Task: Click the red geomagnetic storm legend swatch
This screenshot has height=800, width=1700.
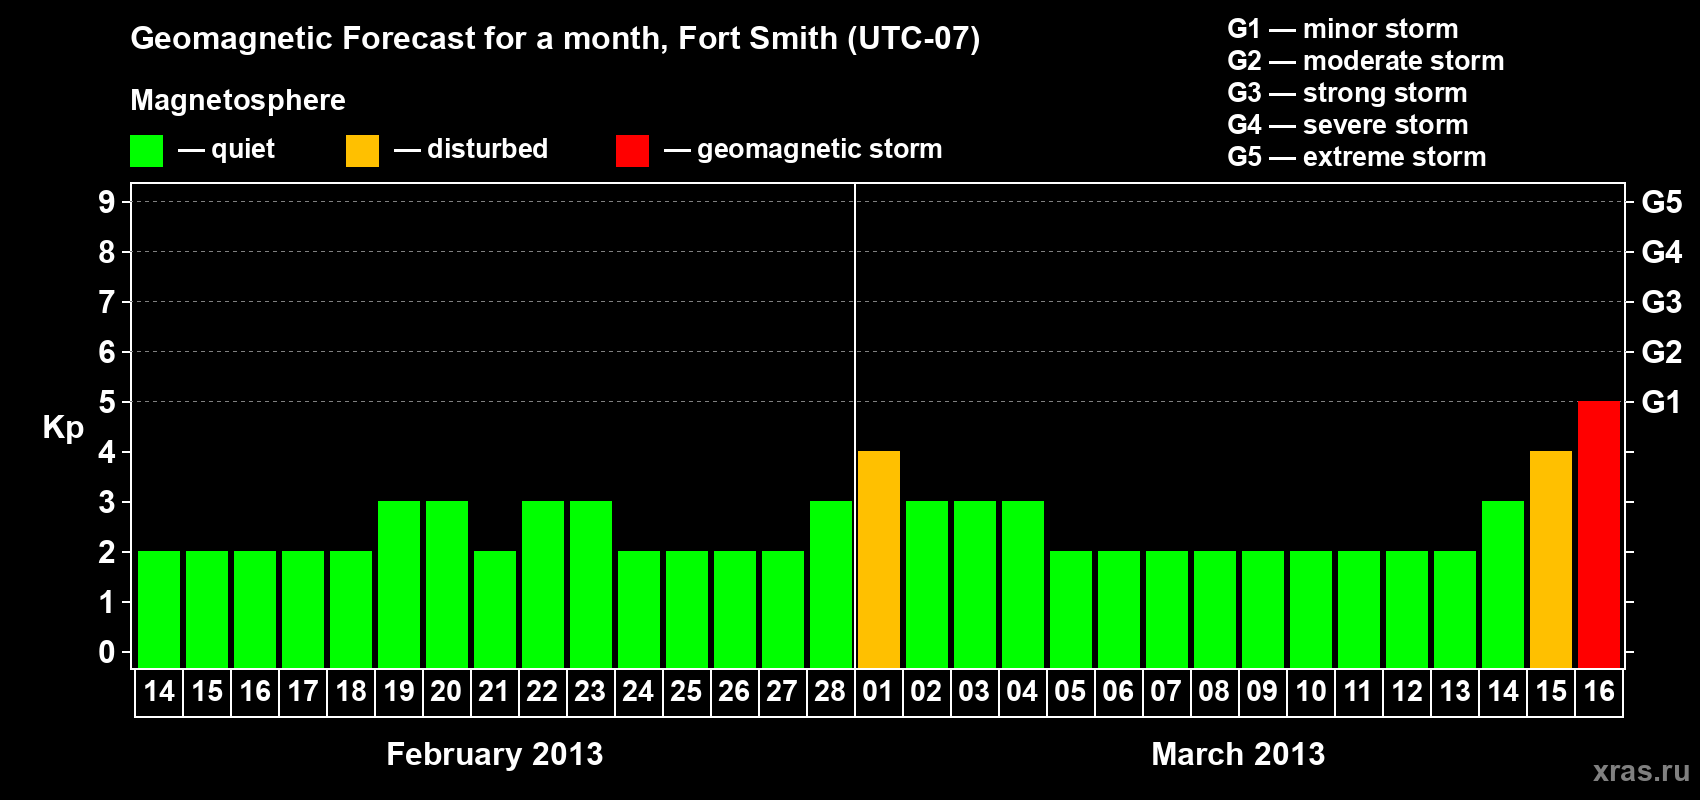Action: pyautogui.click(x=632, y=151)
